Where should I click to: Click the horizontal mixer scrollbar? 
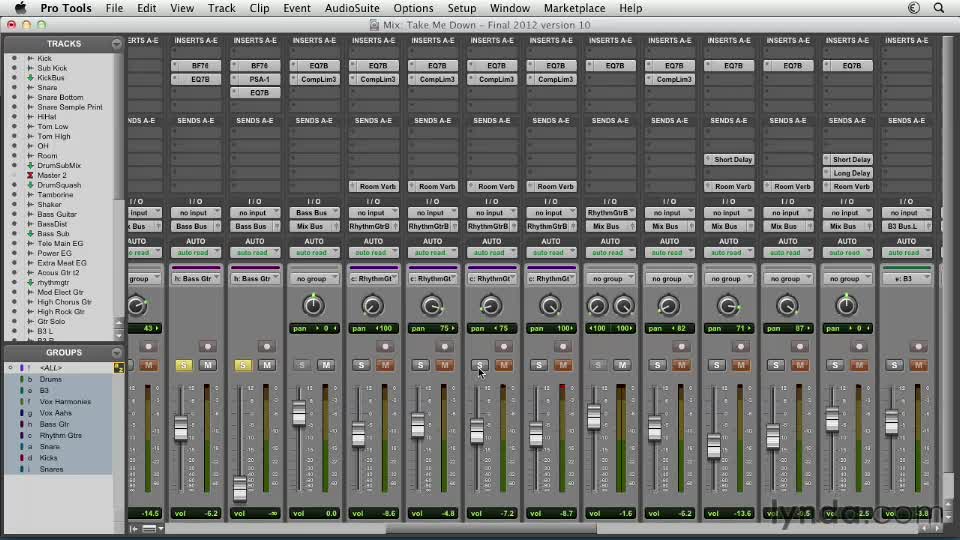coord(491,528)
